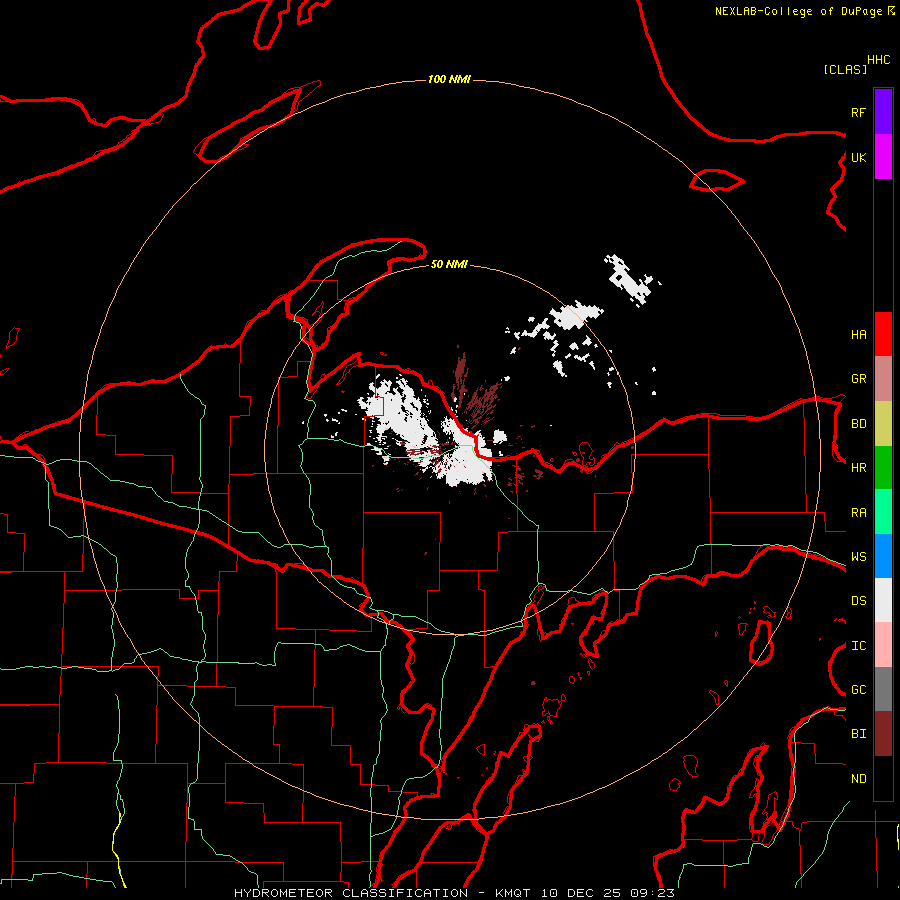
Task: Select the GR pink legend swatch
Action: [883, 379]
